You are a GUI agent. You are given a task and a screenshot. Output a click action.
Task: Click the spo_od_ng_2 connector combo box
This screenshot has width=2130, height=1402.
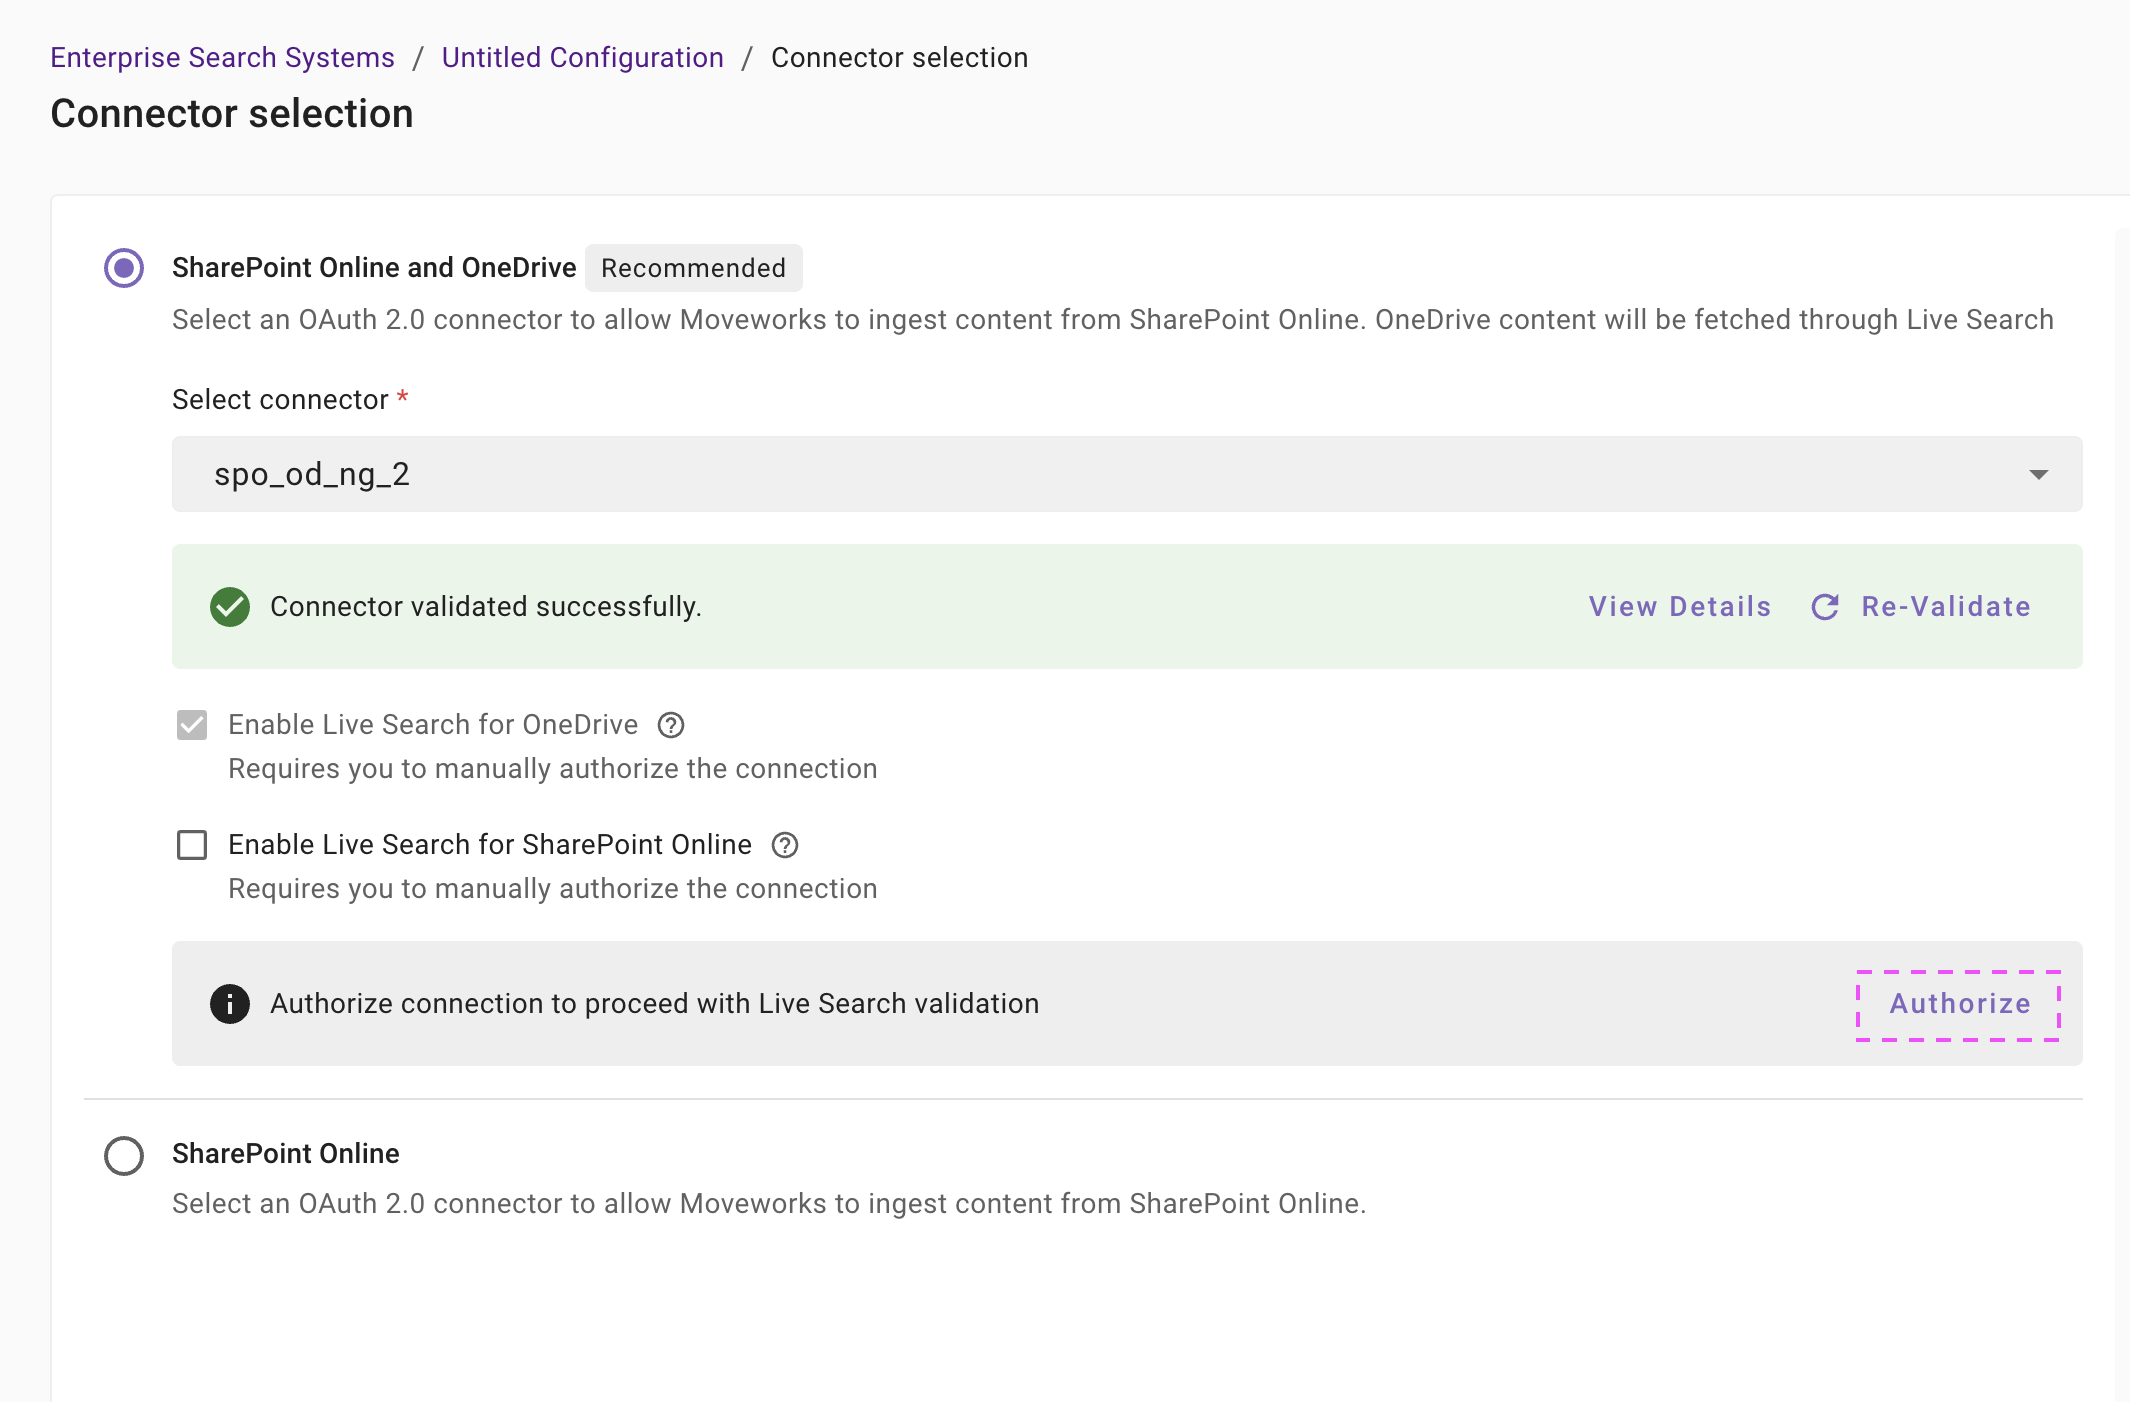(x=1100, y=474)
